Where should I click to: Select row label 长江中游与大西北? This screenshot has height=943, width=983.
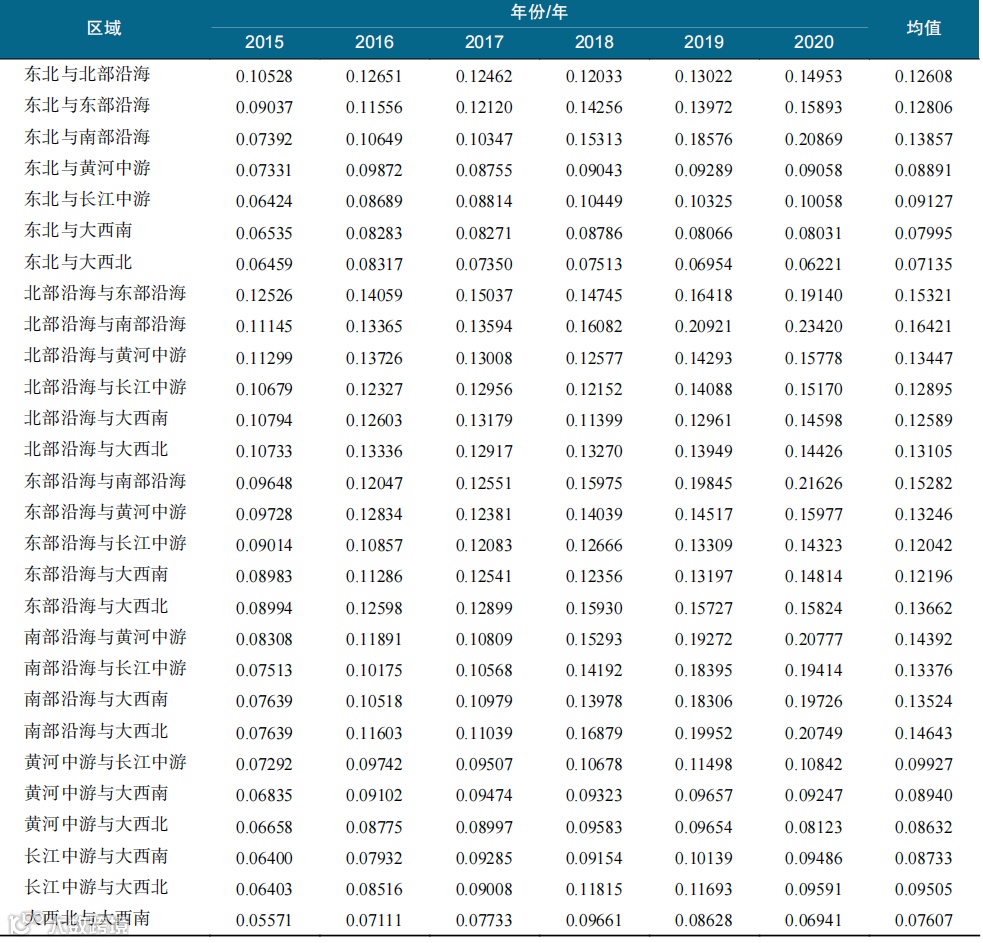tap(97, 887)
